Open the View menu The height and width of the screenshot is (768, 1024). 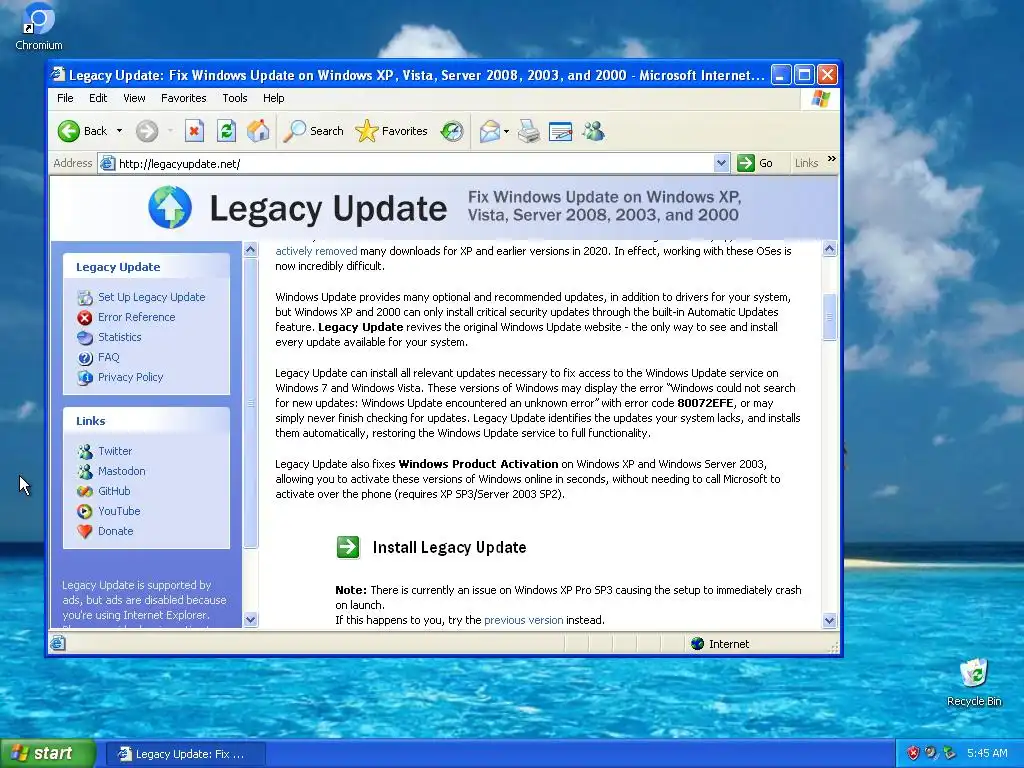pos(134,98)
